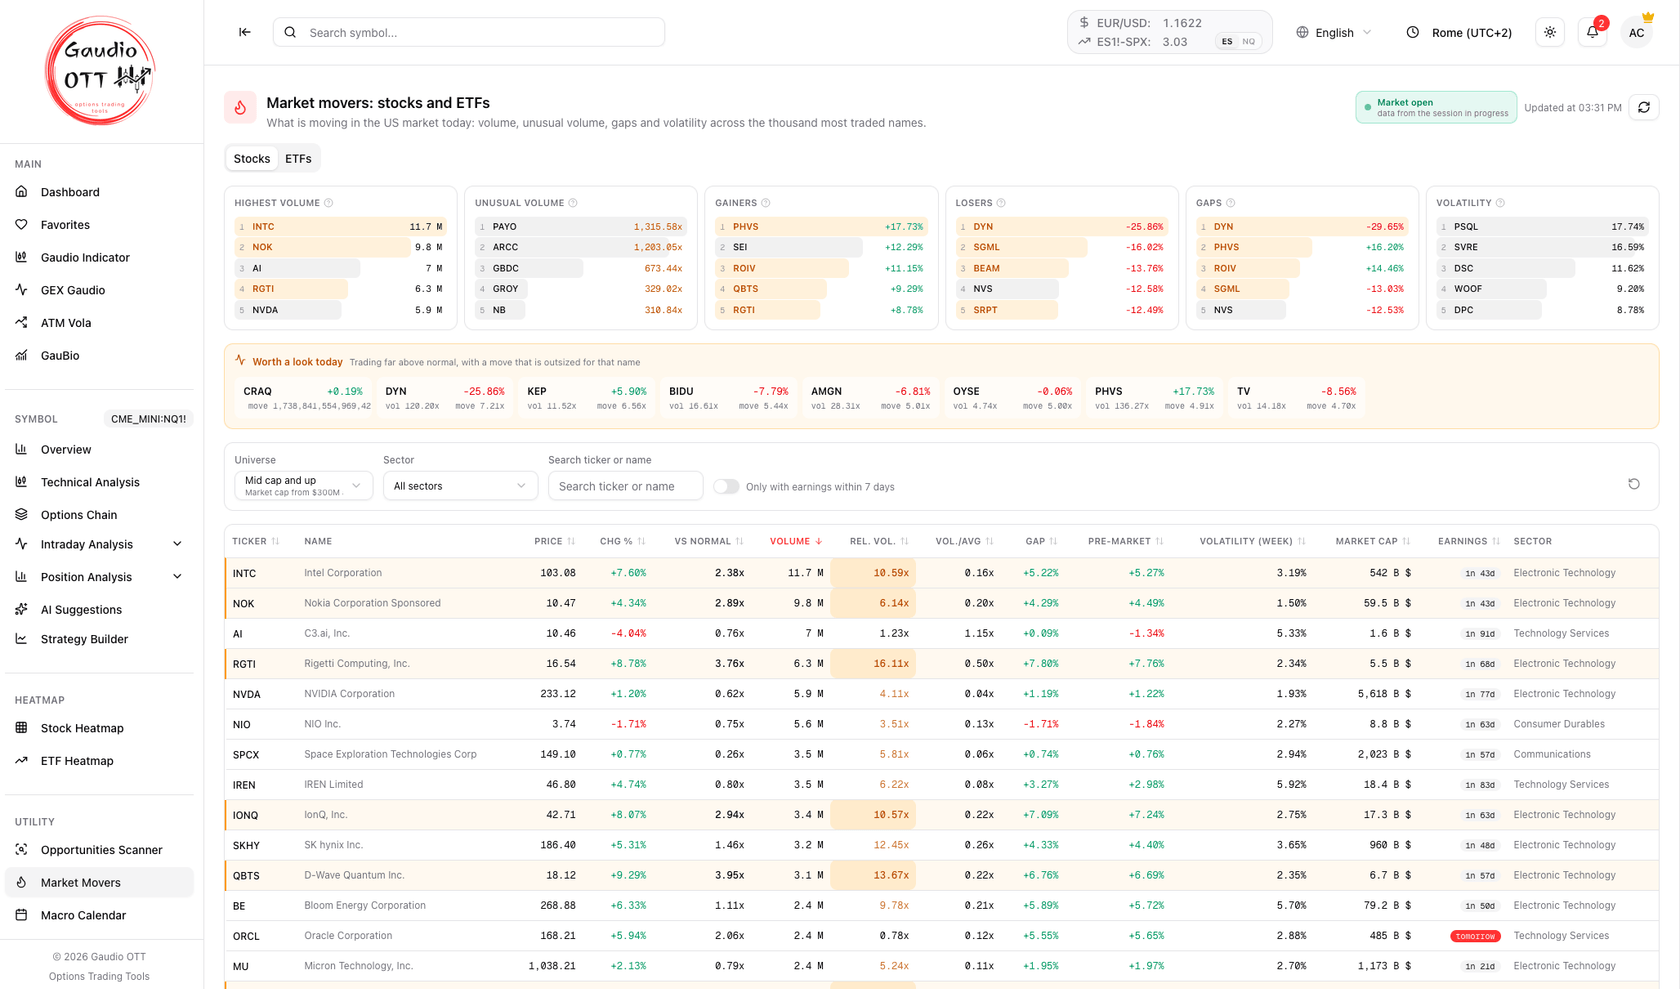Sort by Volatility (Week) column

[x=1253, y=541]
